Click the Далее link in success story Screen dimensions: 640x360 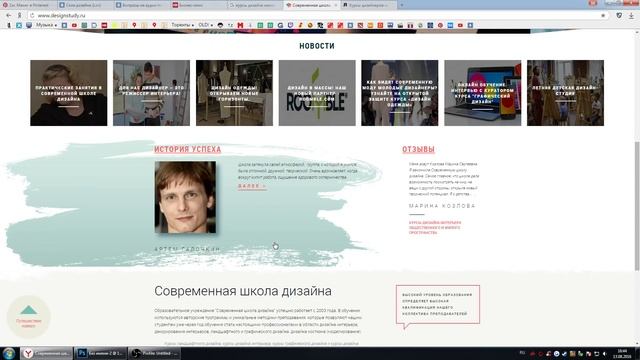252,186
